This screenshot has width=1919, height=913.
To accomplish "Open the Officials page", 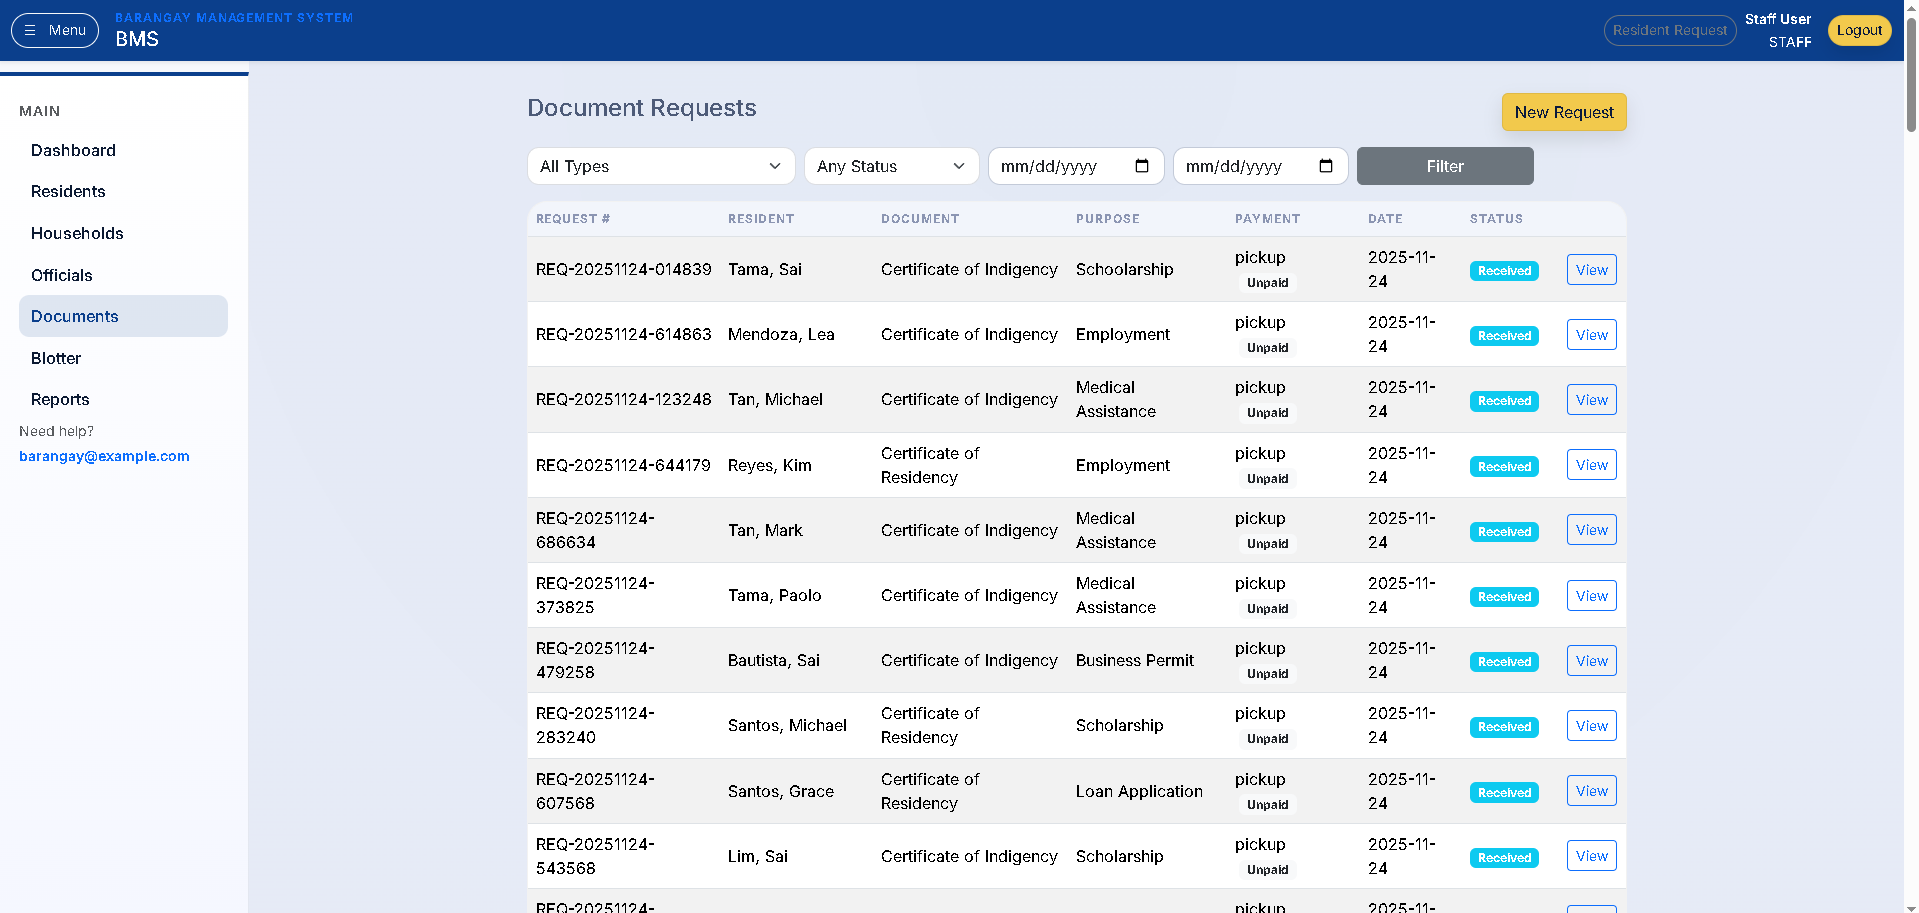I will 61,275.
